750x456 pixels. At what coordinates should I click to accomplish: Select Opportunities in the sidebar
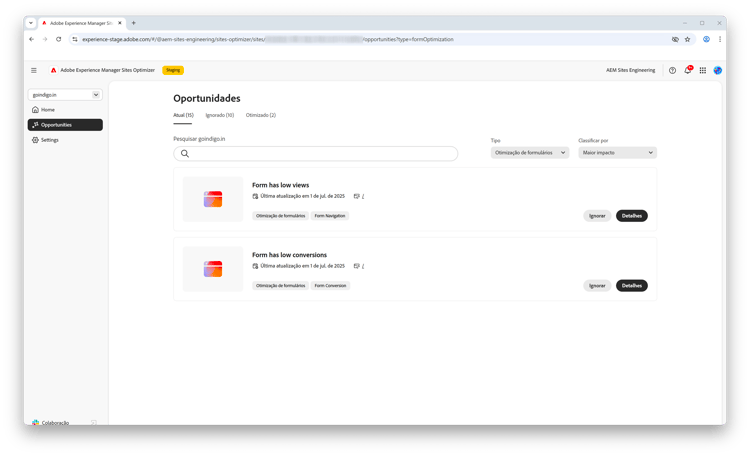(65, 125)
